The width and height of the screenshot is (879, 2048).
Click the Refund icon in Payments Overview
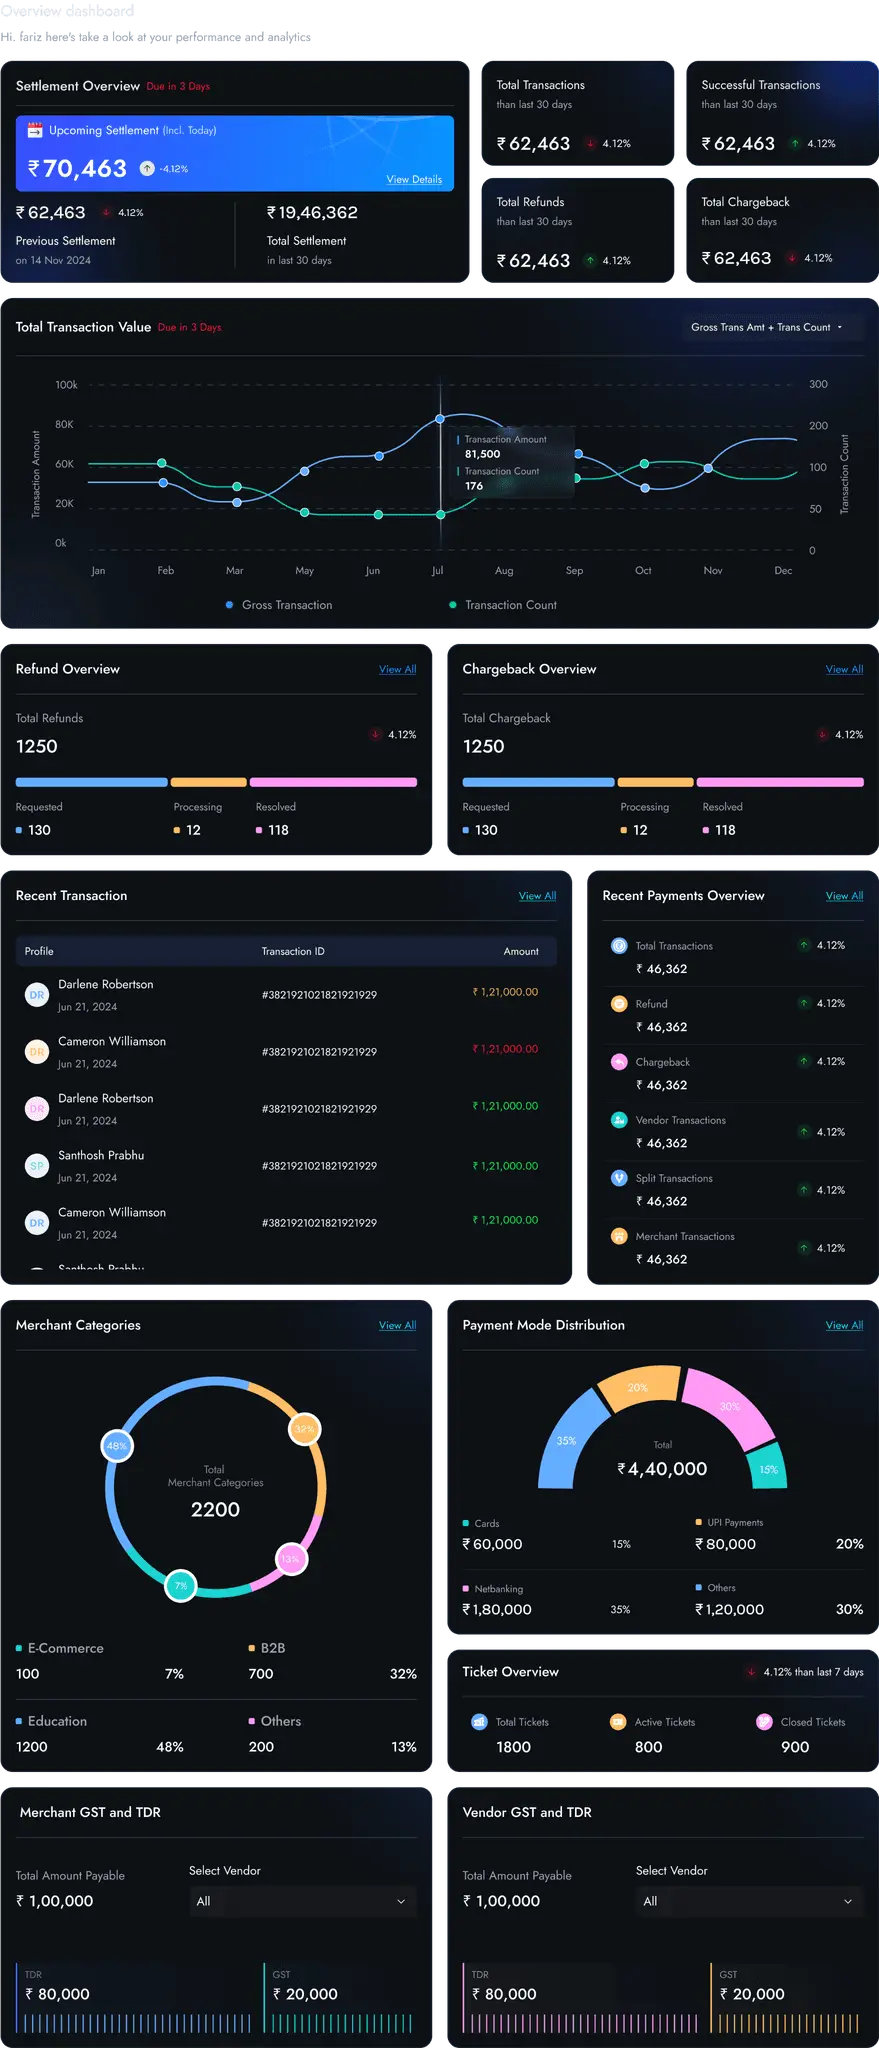coord(619,1004)
